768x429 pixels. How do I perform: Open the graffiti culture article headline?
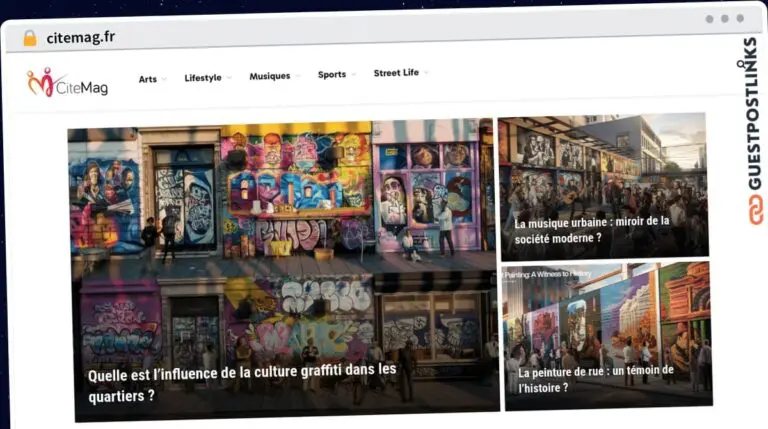(x=242, y=382)
